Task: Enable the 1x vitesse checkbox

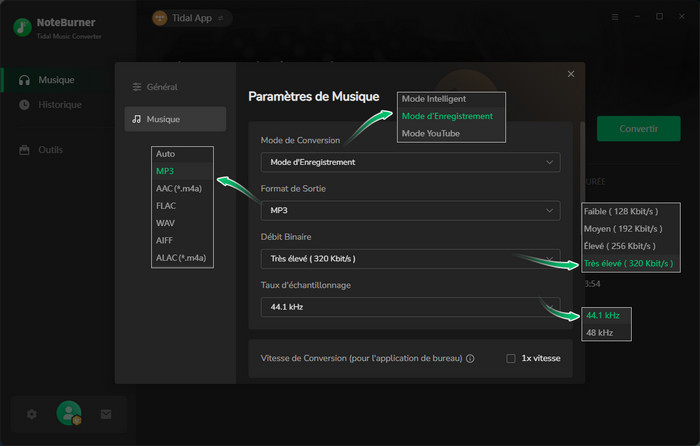Action: 512,358
